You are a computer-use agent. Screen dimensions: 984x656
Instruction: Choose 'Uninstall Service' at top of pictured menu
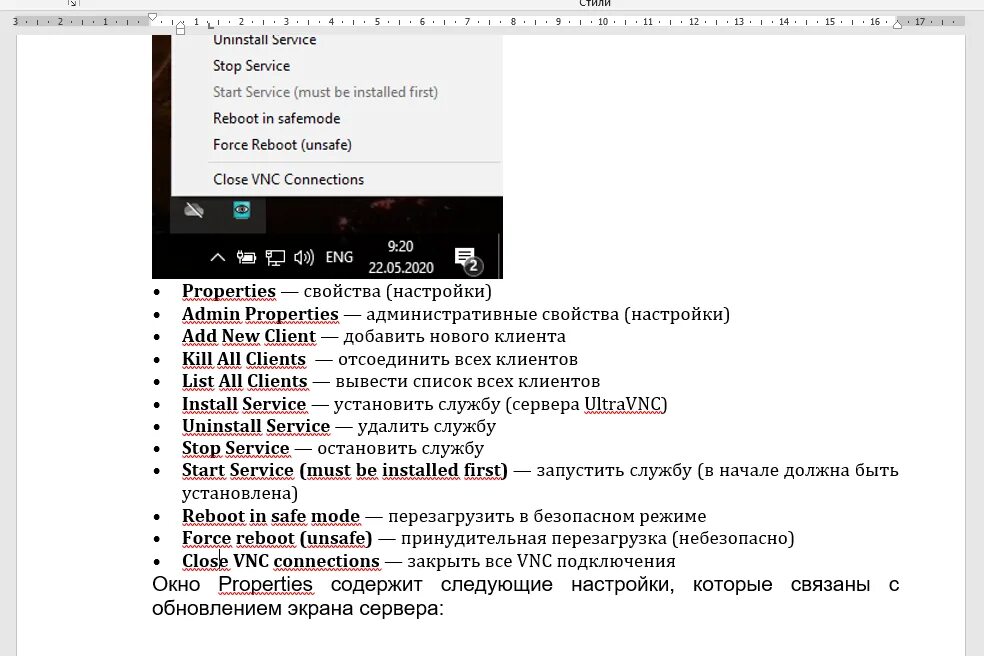[x=264, y=40]
